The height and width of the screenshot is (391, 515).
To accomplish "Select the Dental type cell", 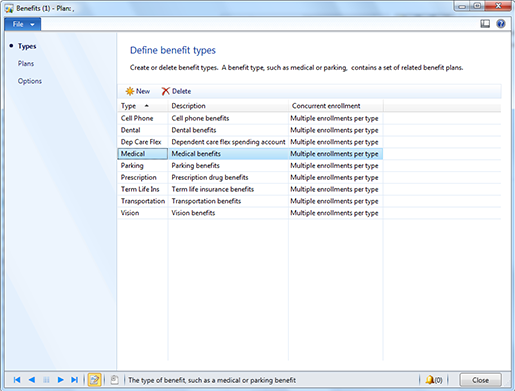I will tap(143, 130).
